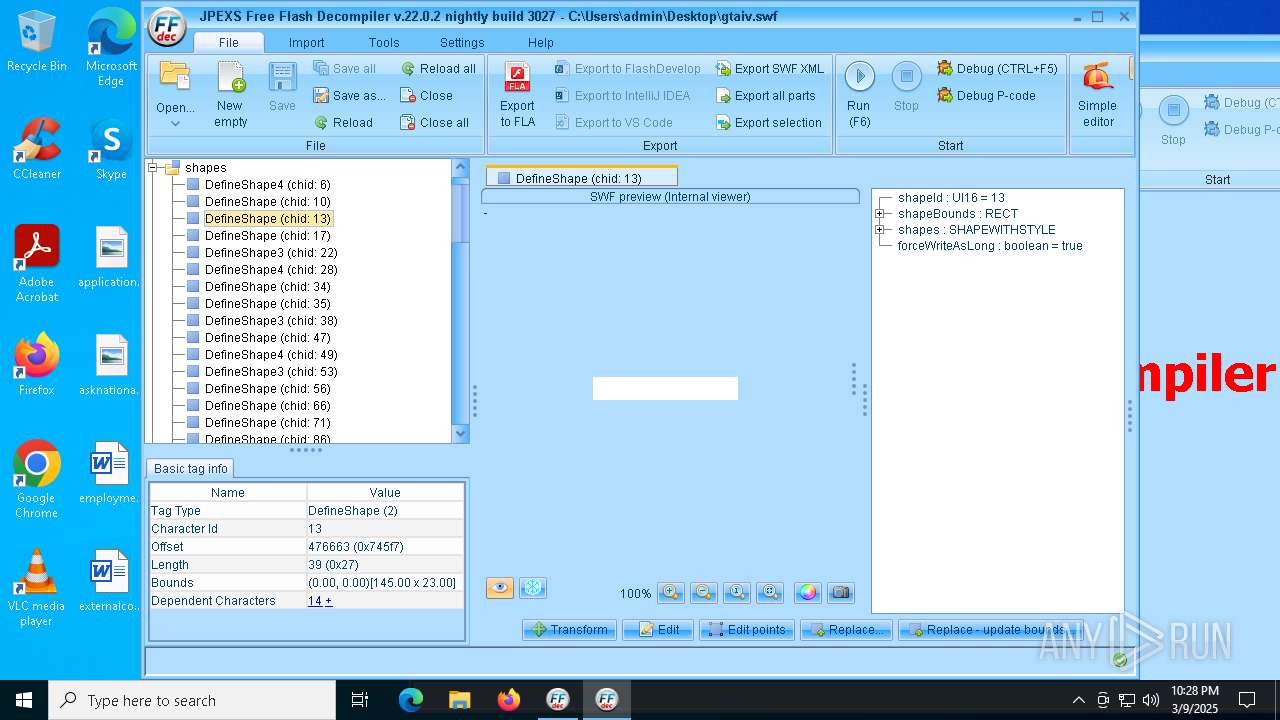Click the zoom to fit icon
The width and height of the screenshot is (1280, 720).
click(x=770, y=593)
